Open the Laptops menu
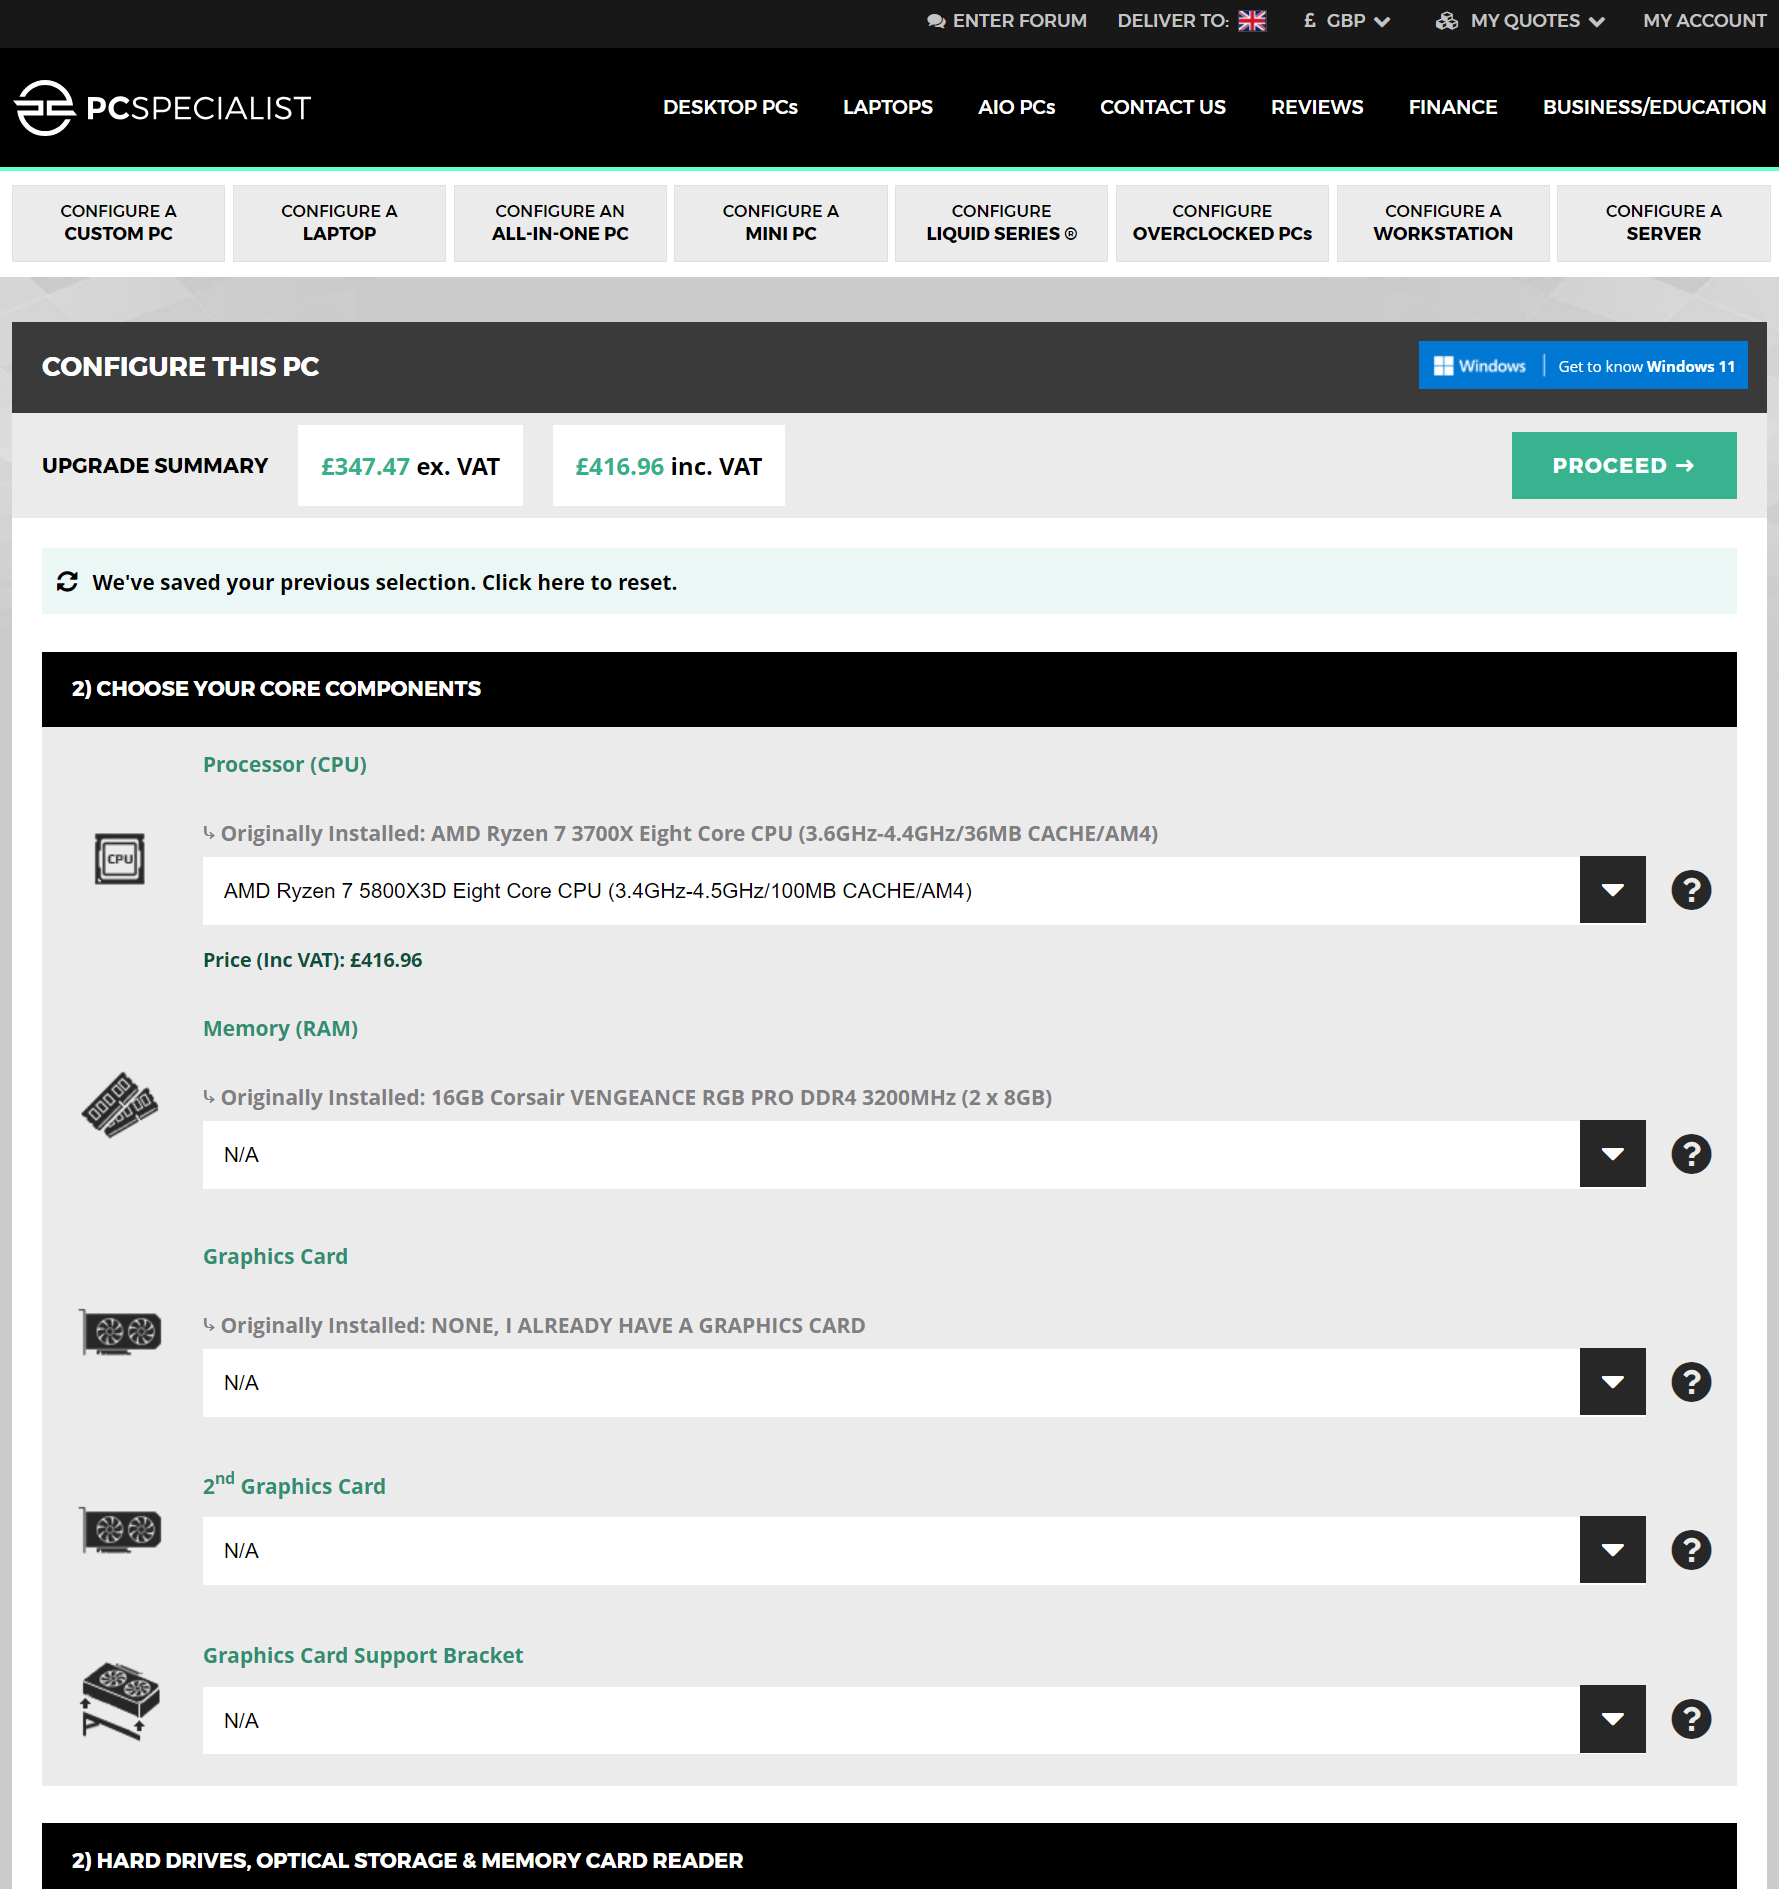Viewport: 1779px width, 1889px height. tap(887, 107)
